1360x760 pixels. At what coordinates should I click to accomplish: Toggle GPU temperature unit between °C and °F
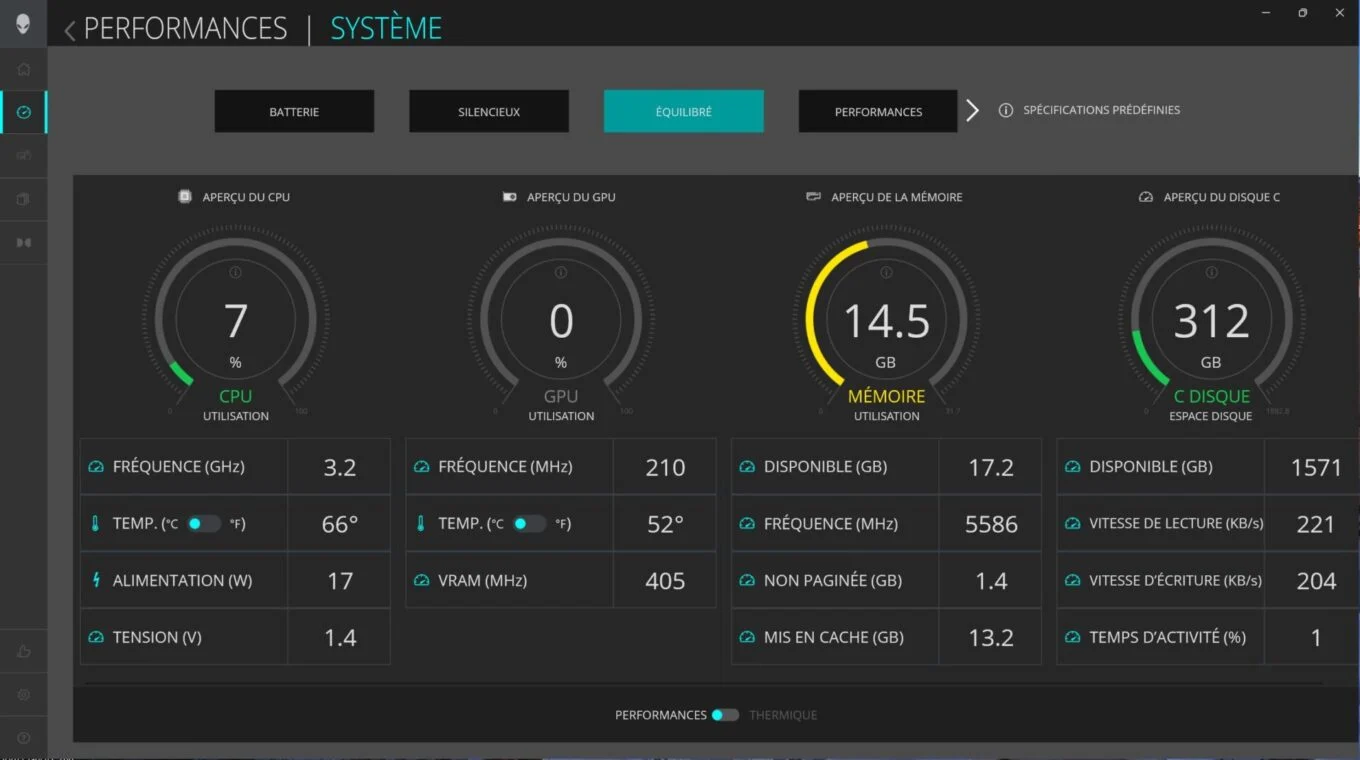tap(529, 523)
